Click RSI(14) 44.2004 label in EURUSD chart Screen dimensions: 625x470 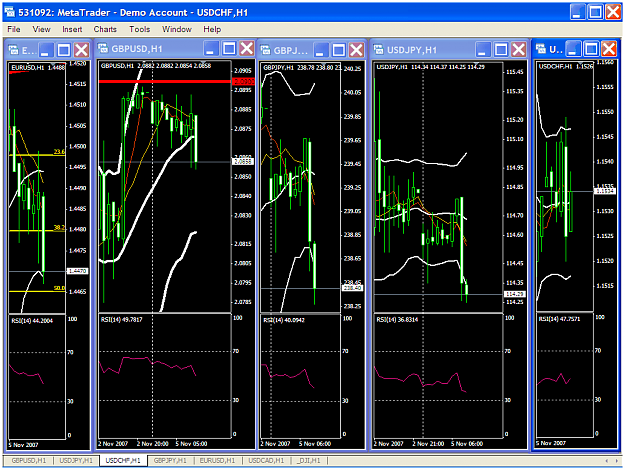32,321
